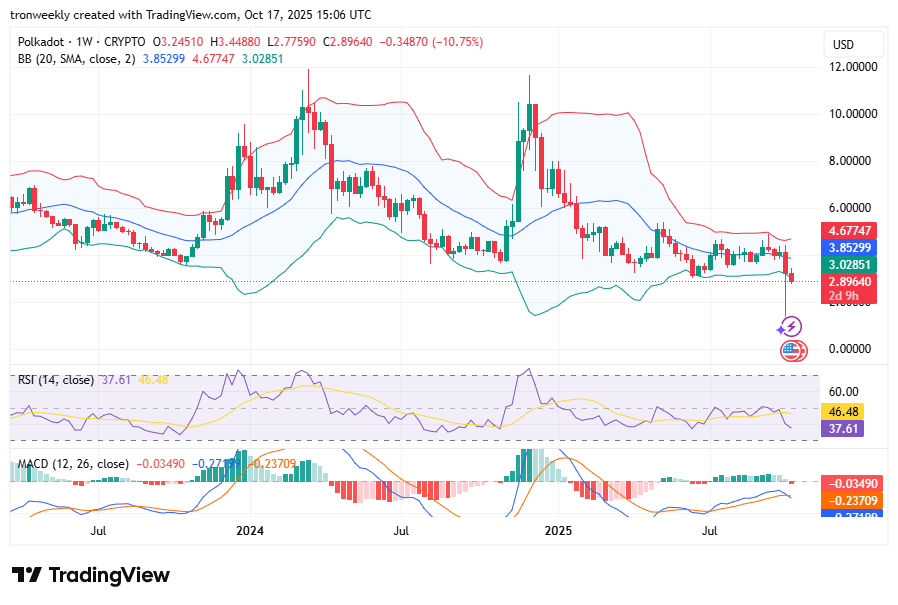
Task: Open the USD currency selector
Action: tap(843, 44)
